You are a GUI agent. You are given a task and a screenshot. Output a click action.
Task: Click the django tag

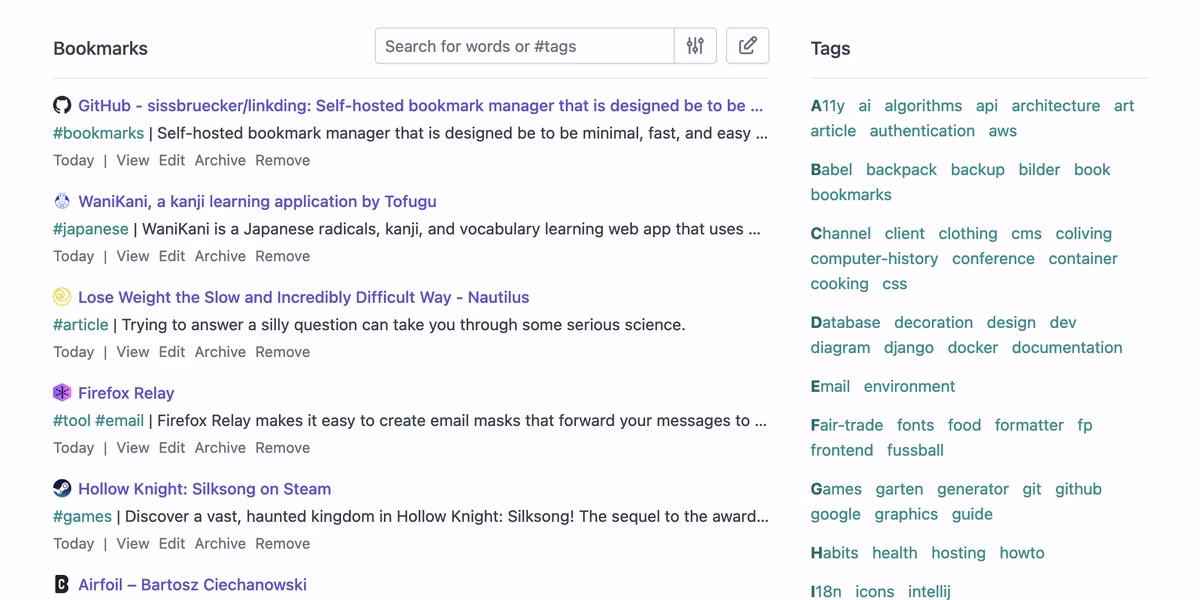908,348
